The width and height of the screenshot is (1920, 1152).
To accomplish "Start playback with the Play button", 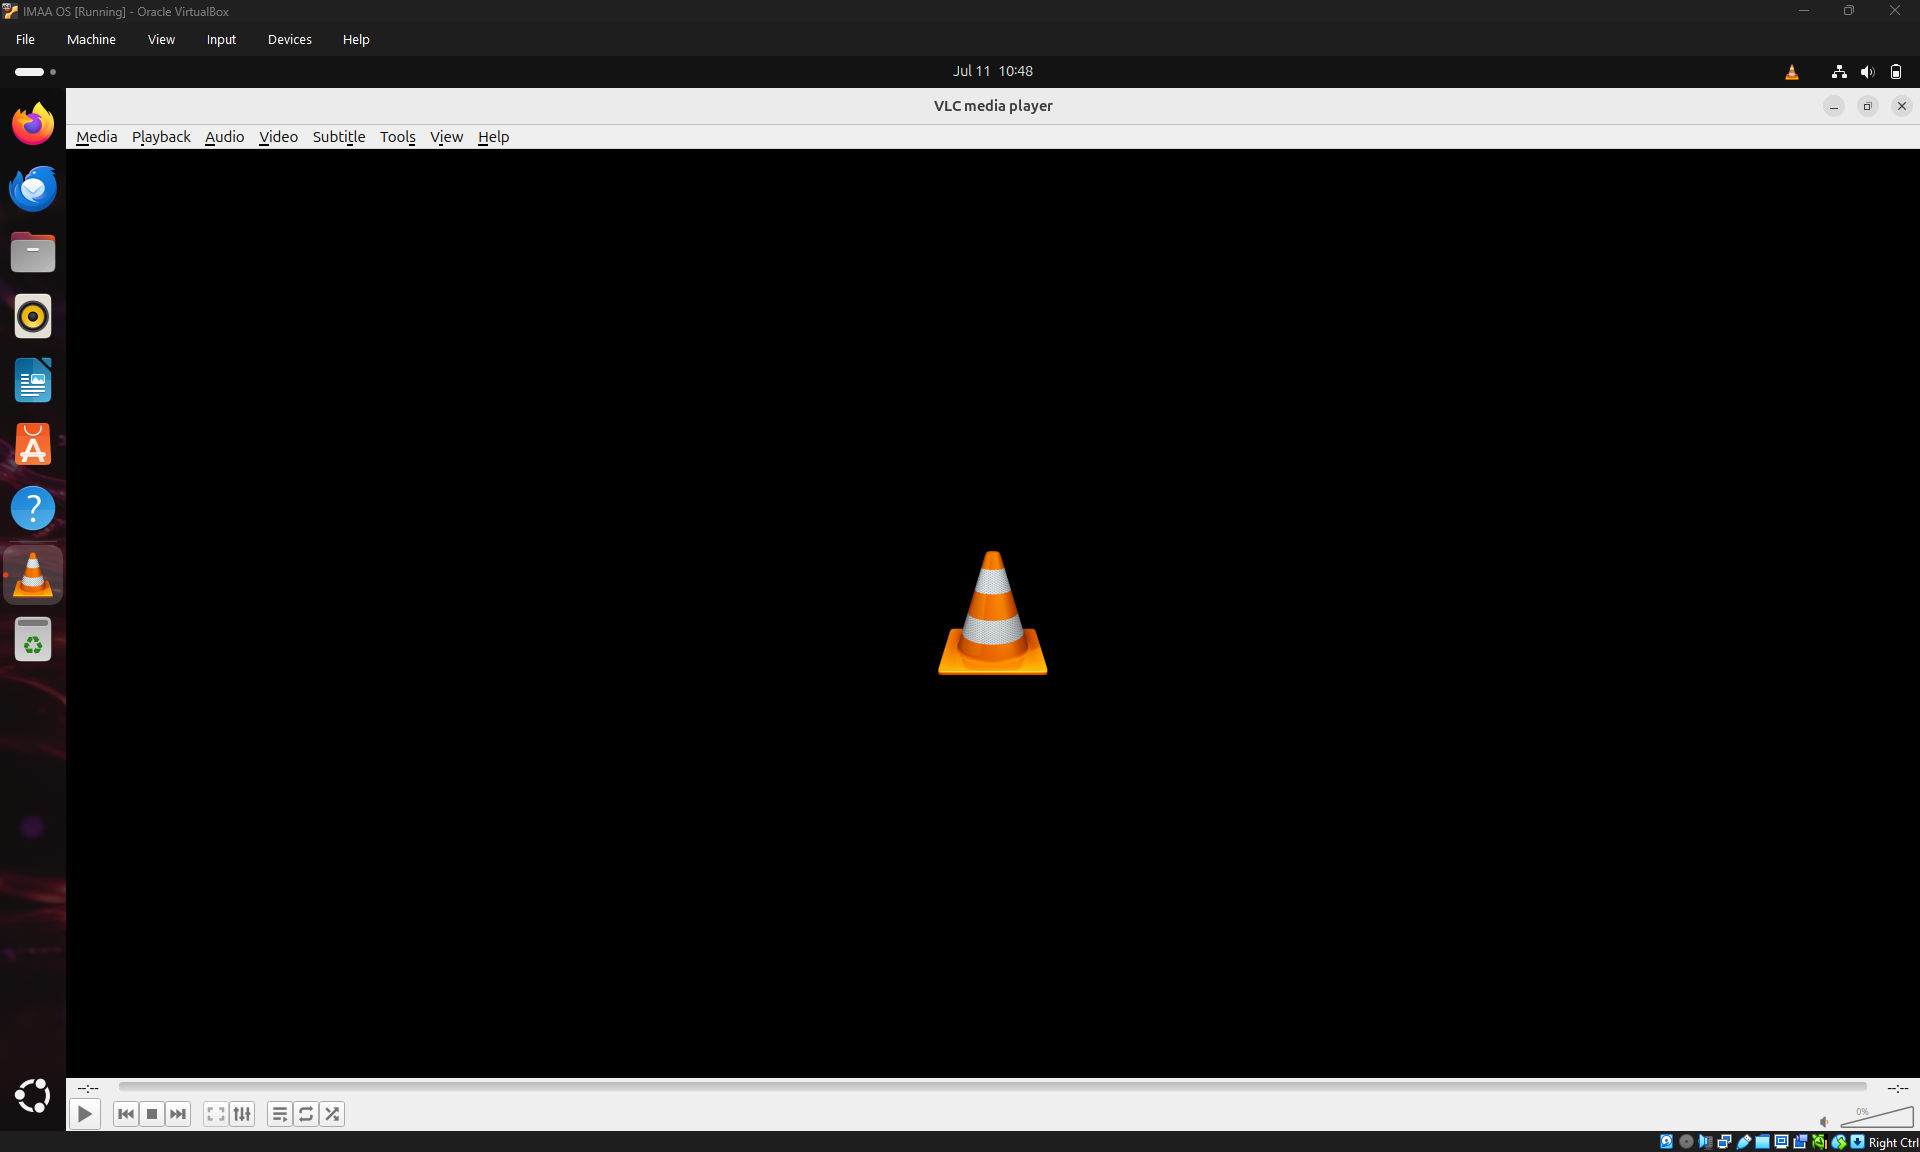I will tap(85, 1114).
